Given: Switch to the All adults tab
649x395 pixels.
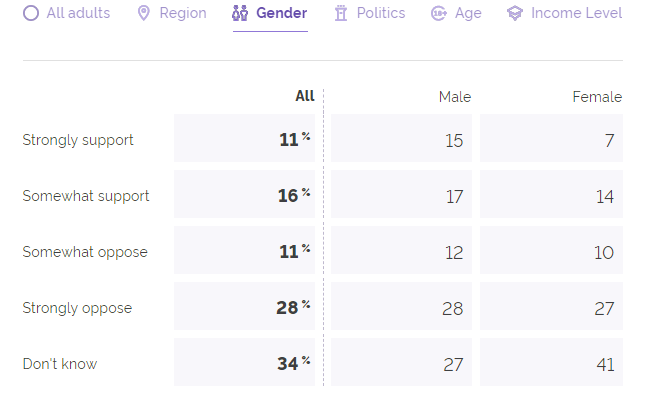Looking at the screenshot, I should pyautogui.click(x=67, y=13).
